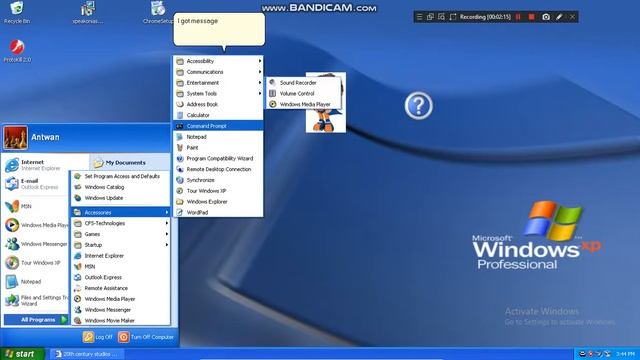The width and height of the screenshot is (640, 360).
Task: Open the Recycle Bin desktop icon
Action: point(17,13)
